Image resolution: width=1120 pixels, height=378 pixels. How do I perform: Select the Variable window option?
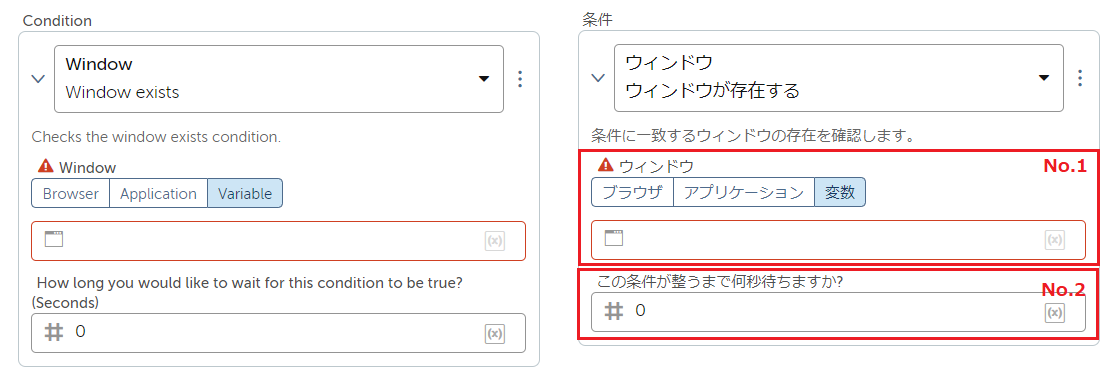point(245,194)
